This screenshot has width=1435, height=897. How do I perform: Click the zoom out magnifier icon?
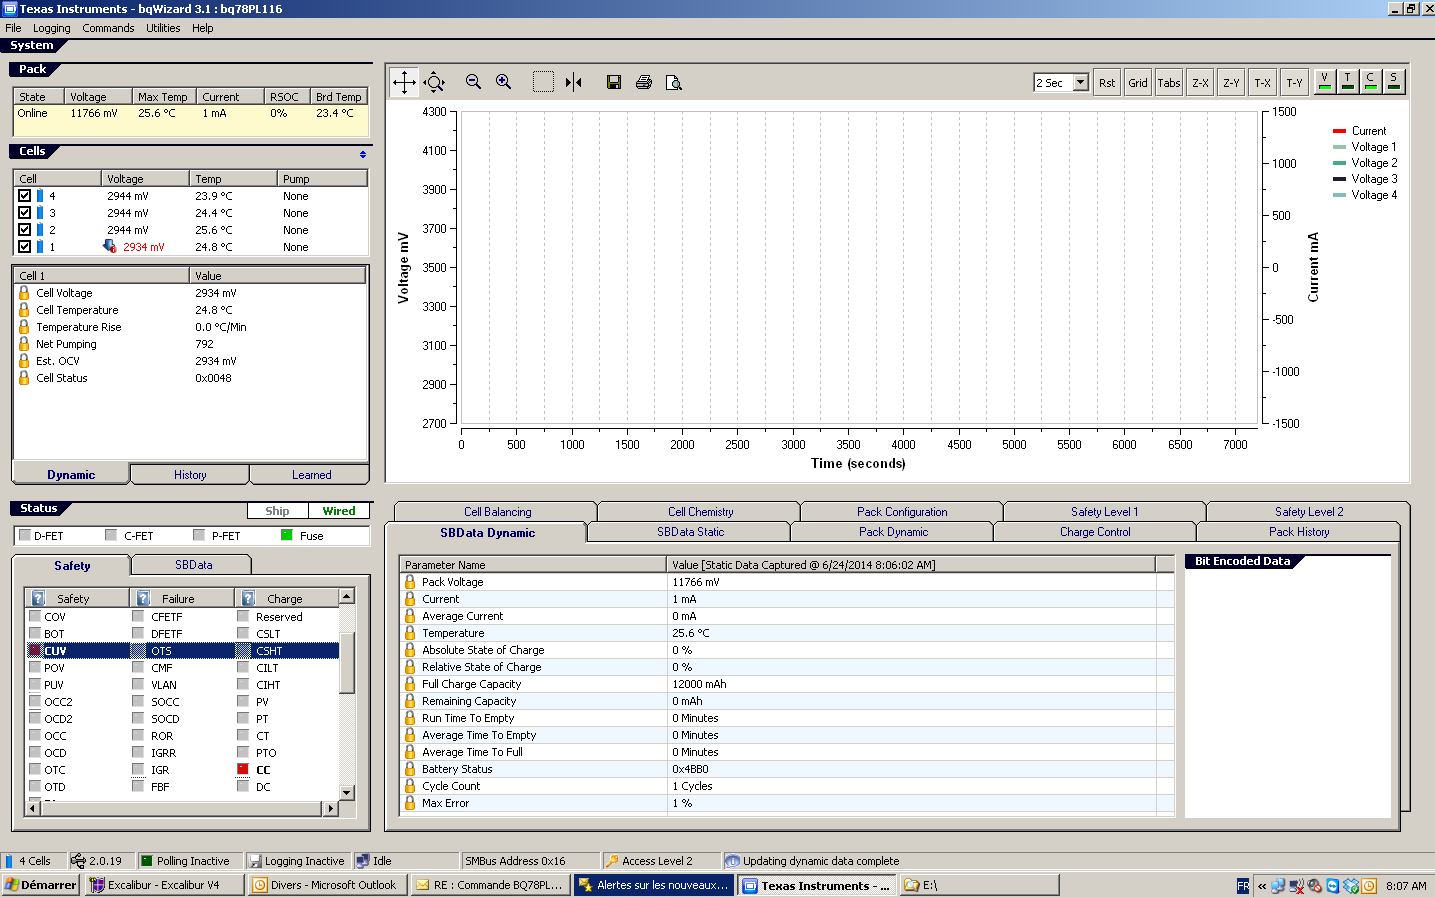474,82
